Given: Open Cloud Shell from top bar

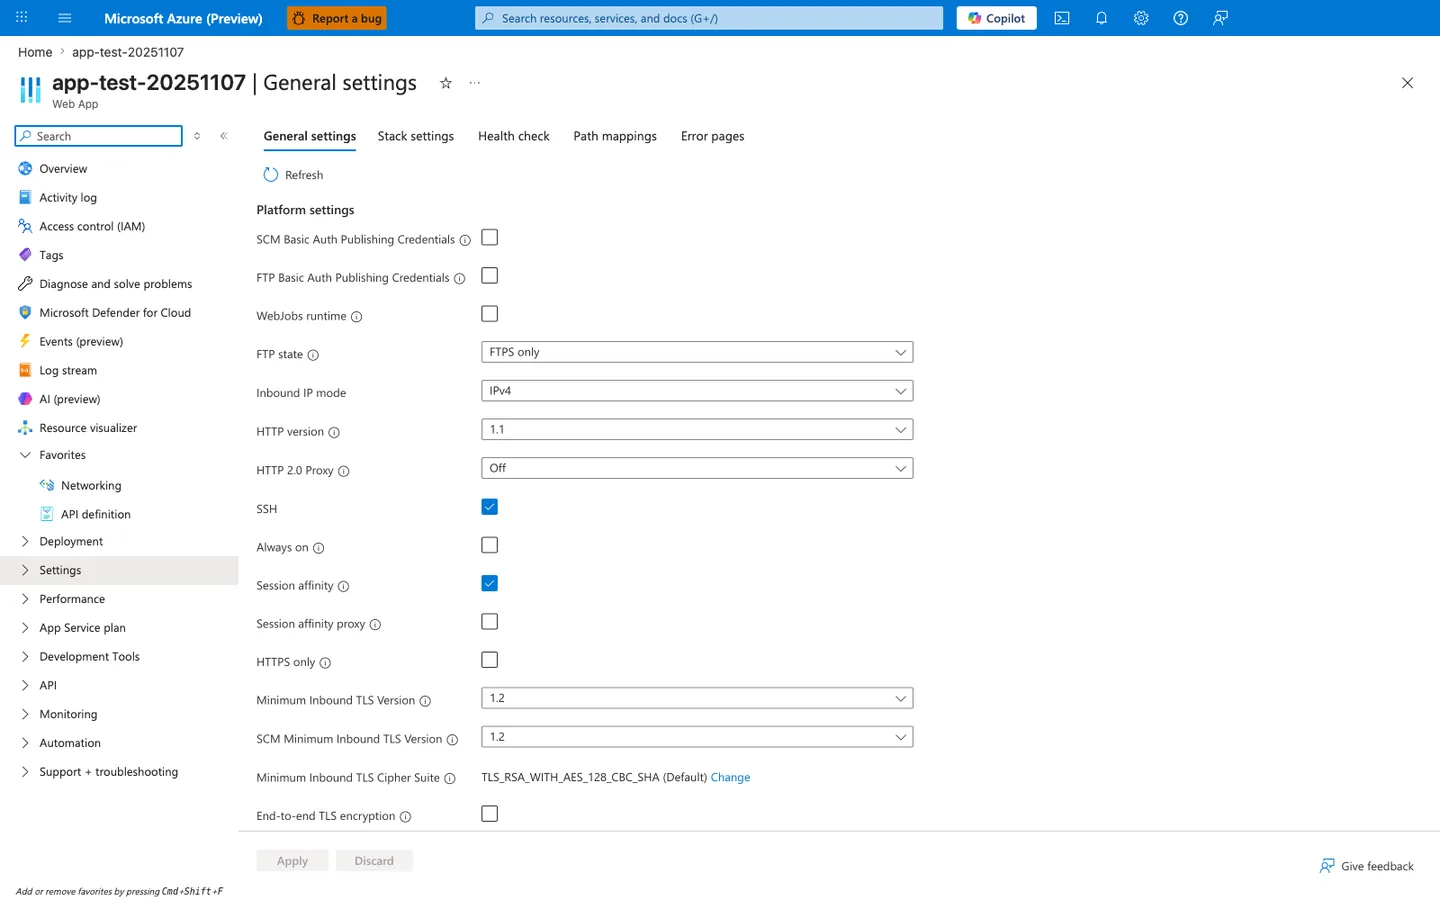Looking at the screenshot, I should pos(1062,18).
